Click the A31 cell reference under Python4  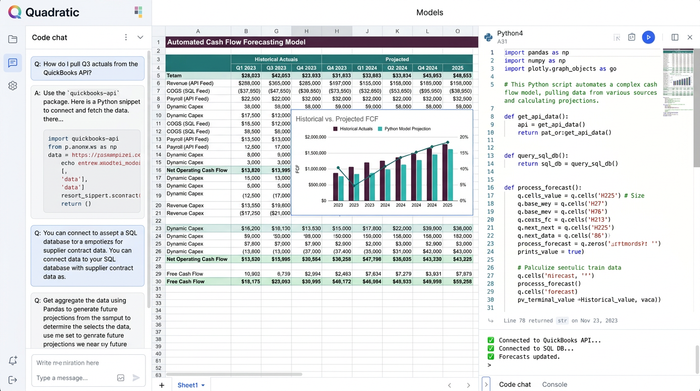[x=502, y=42]
